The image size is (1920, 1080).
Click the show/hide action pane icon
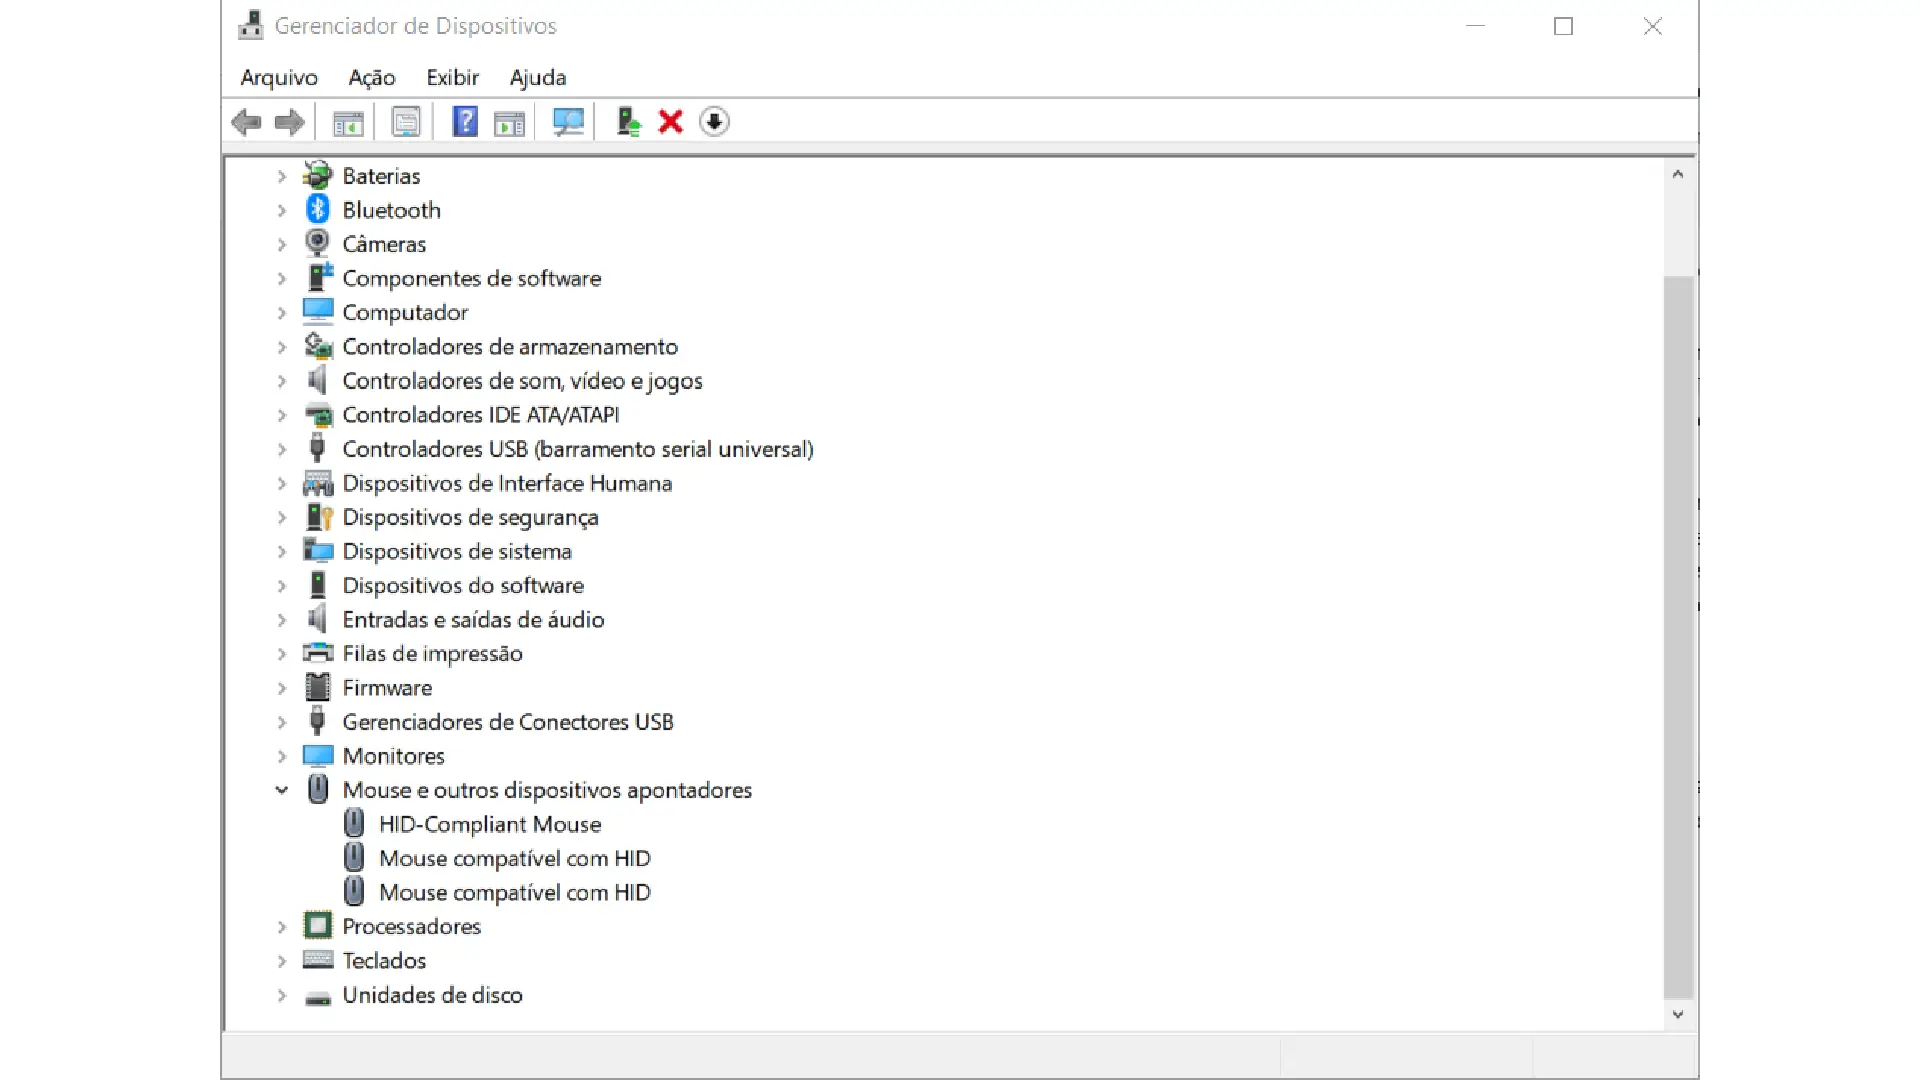(509, 123)
